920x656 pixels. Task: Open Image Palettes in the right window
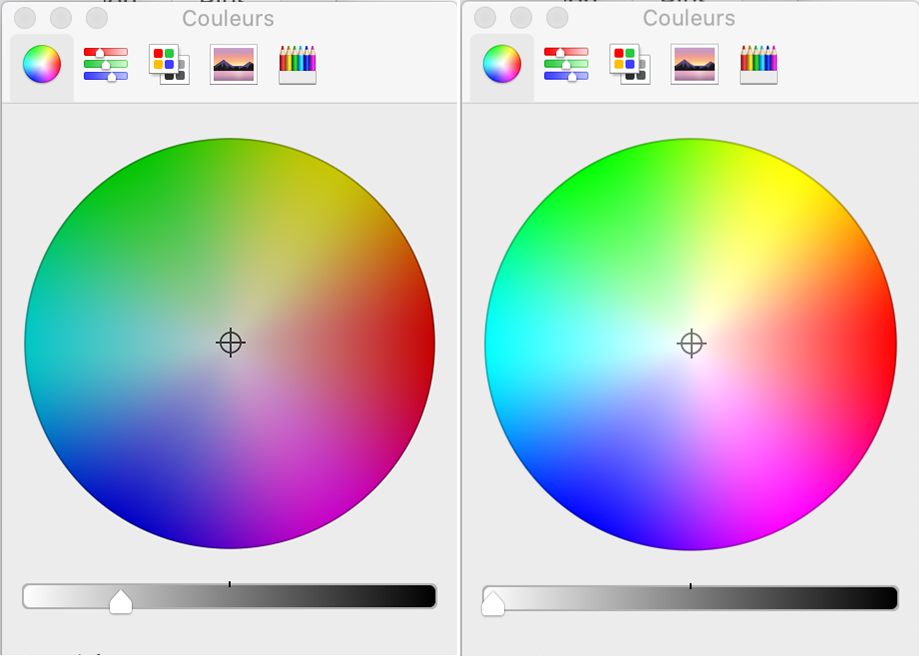(694, 65)
